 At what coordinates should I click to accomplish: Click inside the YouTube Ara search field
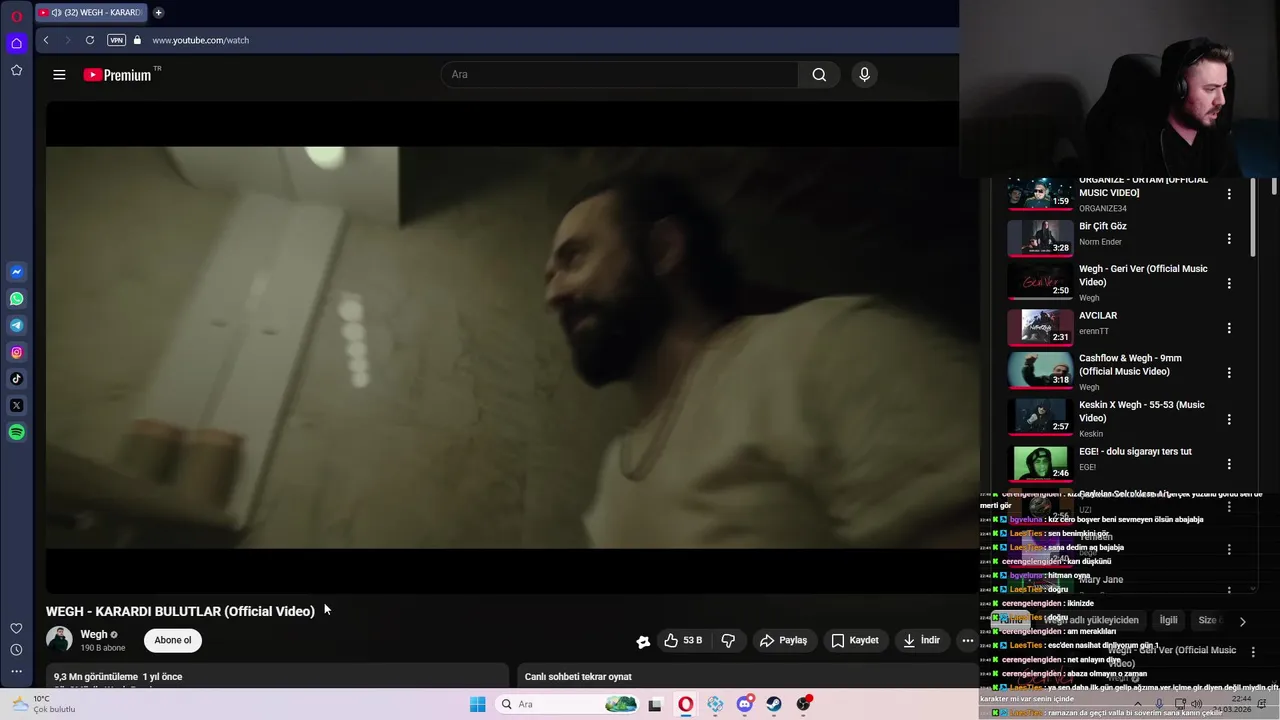click(x=619, y=75)
